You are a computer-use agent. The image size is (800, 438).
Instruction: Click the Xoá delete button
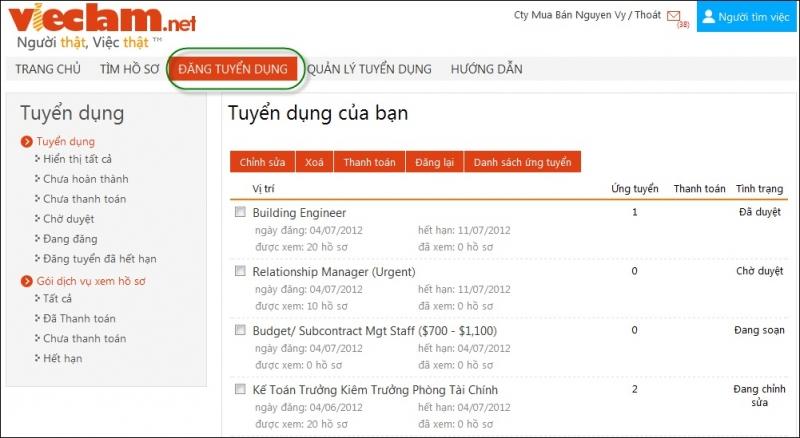click(314, 162)
